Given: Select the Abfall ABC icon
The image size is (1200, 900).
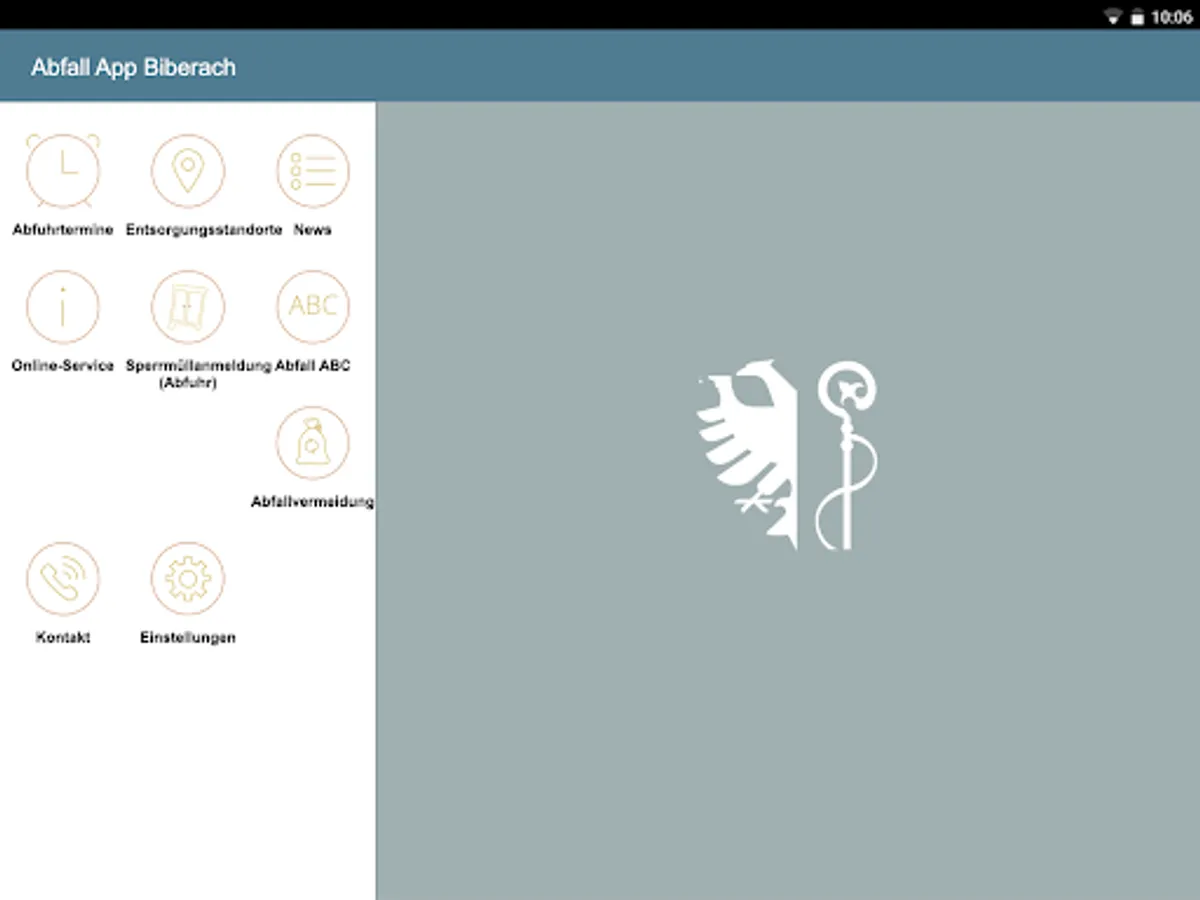Looking at the screenshot, I should click(x=312, y=305).
